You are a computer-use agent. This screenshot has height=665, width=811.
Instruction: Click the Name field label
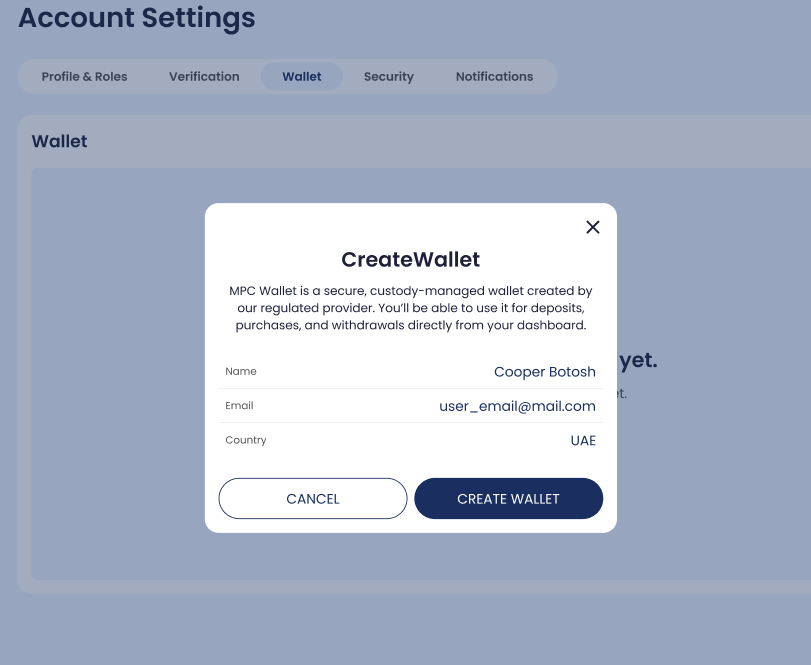[x=241, y=372]
